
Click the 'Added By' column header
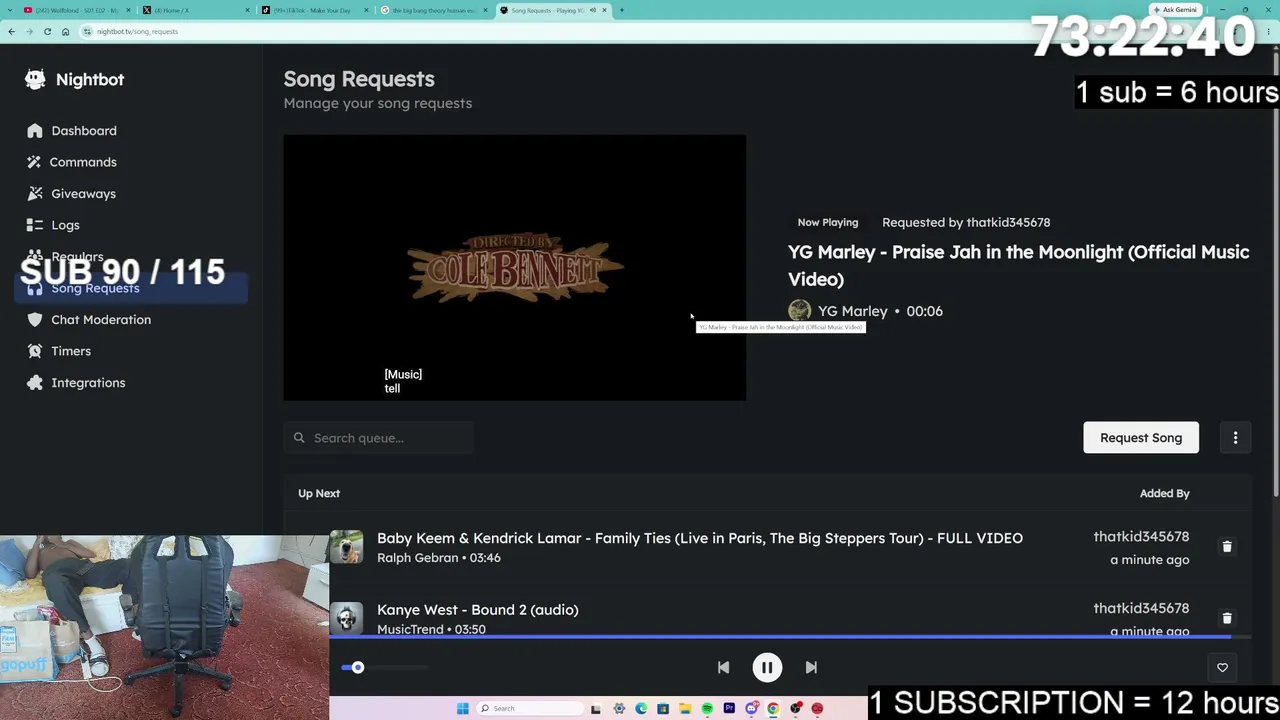[x=1165, y=493]
